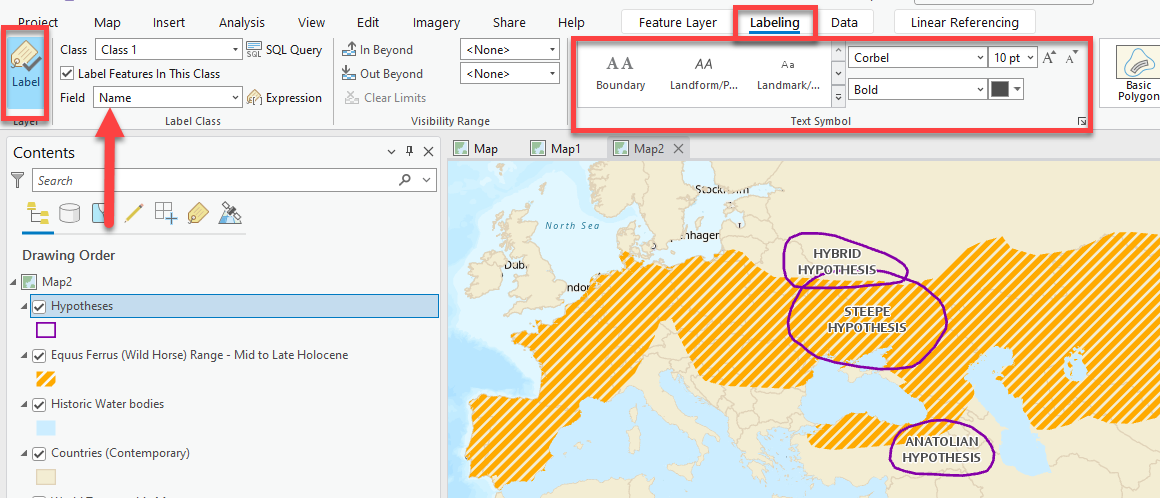Choose the Boundary text symbol style
The image size is (1160, 498).
620,72
